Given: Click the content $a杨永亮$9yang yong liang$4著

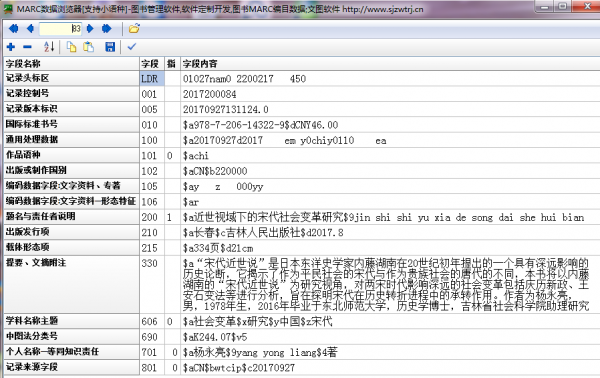Looking at the screenshot, I should [x=260, y=352].
